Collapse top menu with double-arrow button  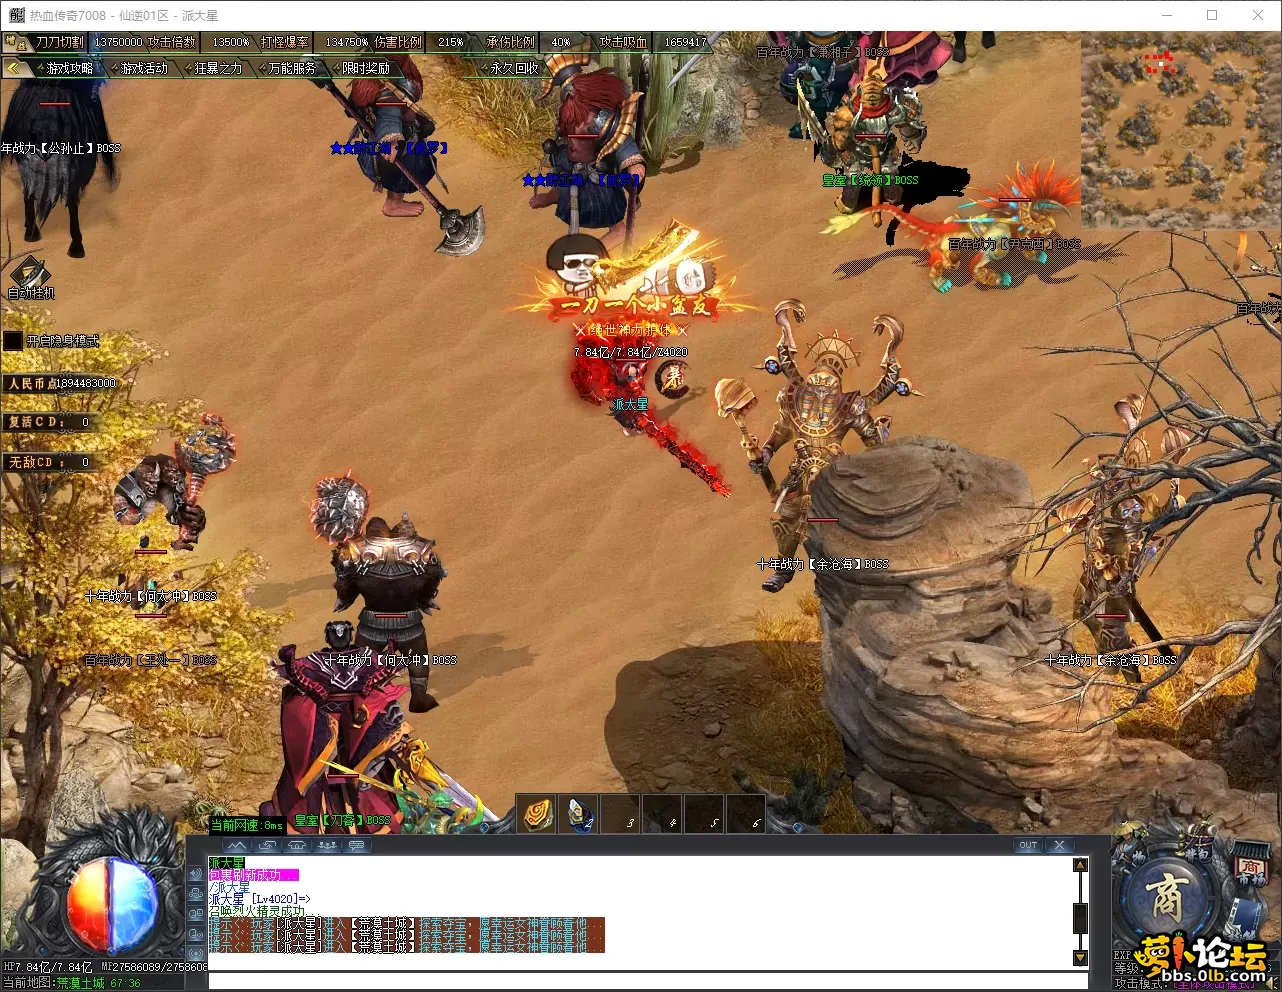(x=14, y=68)
